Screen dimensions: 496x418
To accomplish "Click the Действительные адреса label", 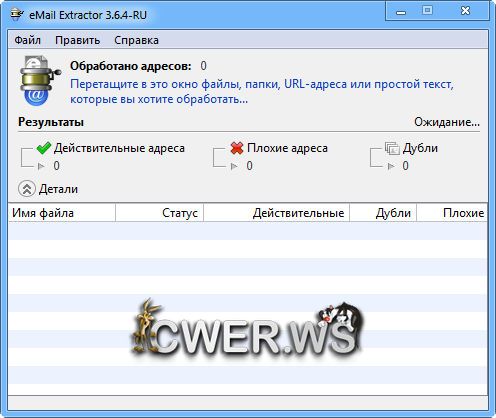I will pos(119,148).
